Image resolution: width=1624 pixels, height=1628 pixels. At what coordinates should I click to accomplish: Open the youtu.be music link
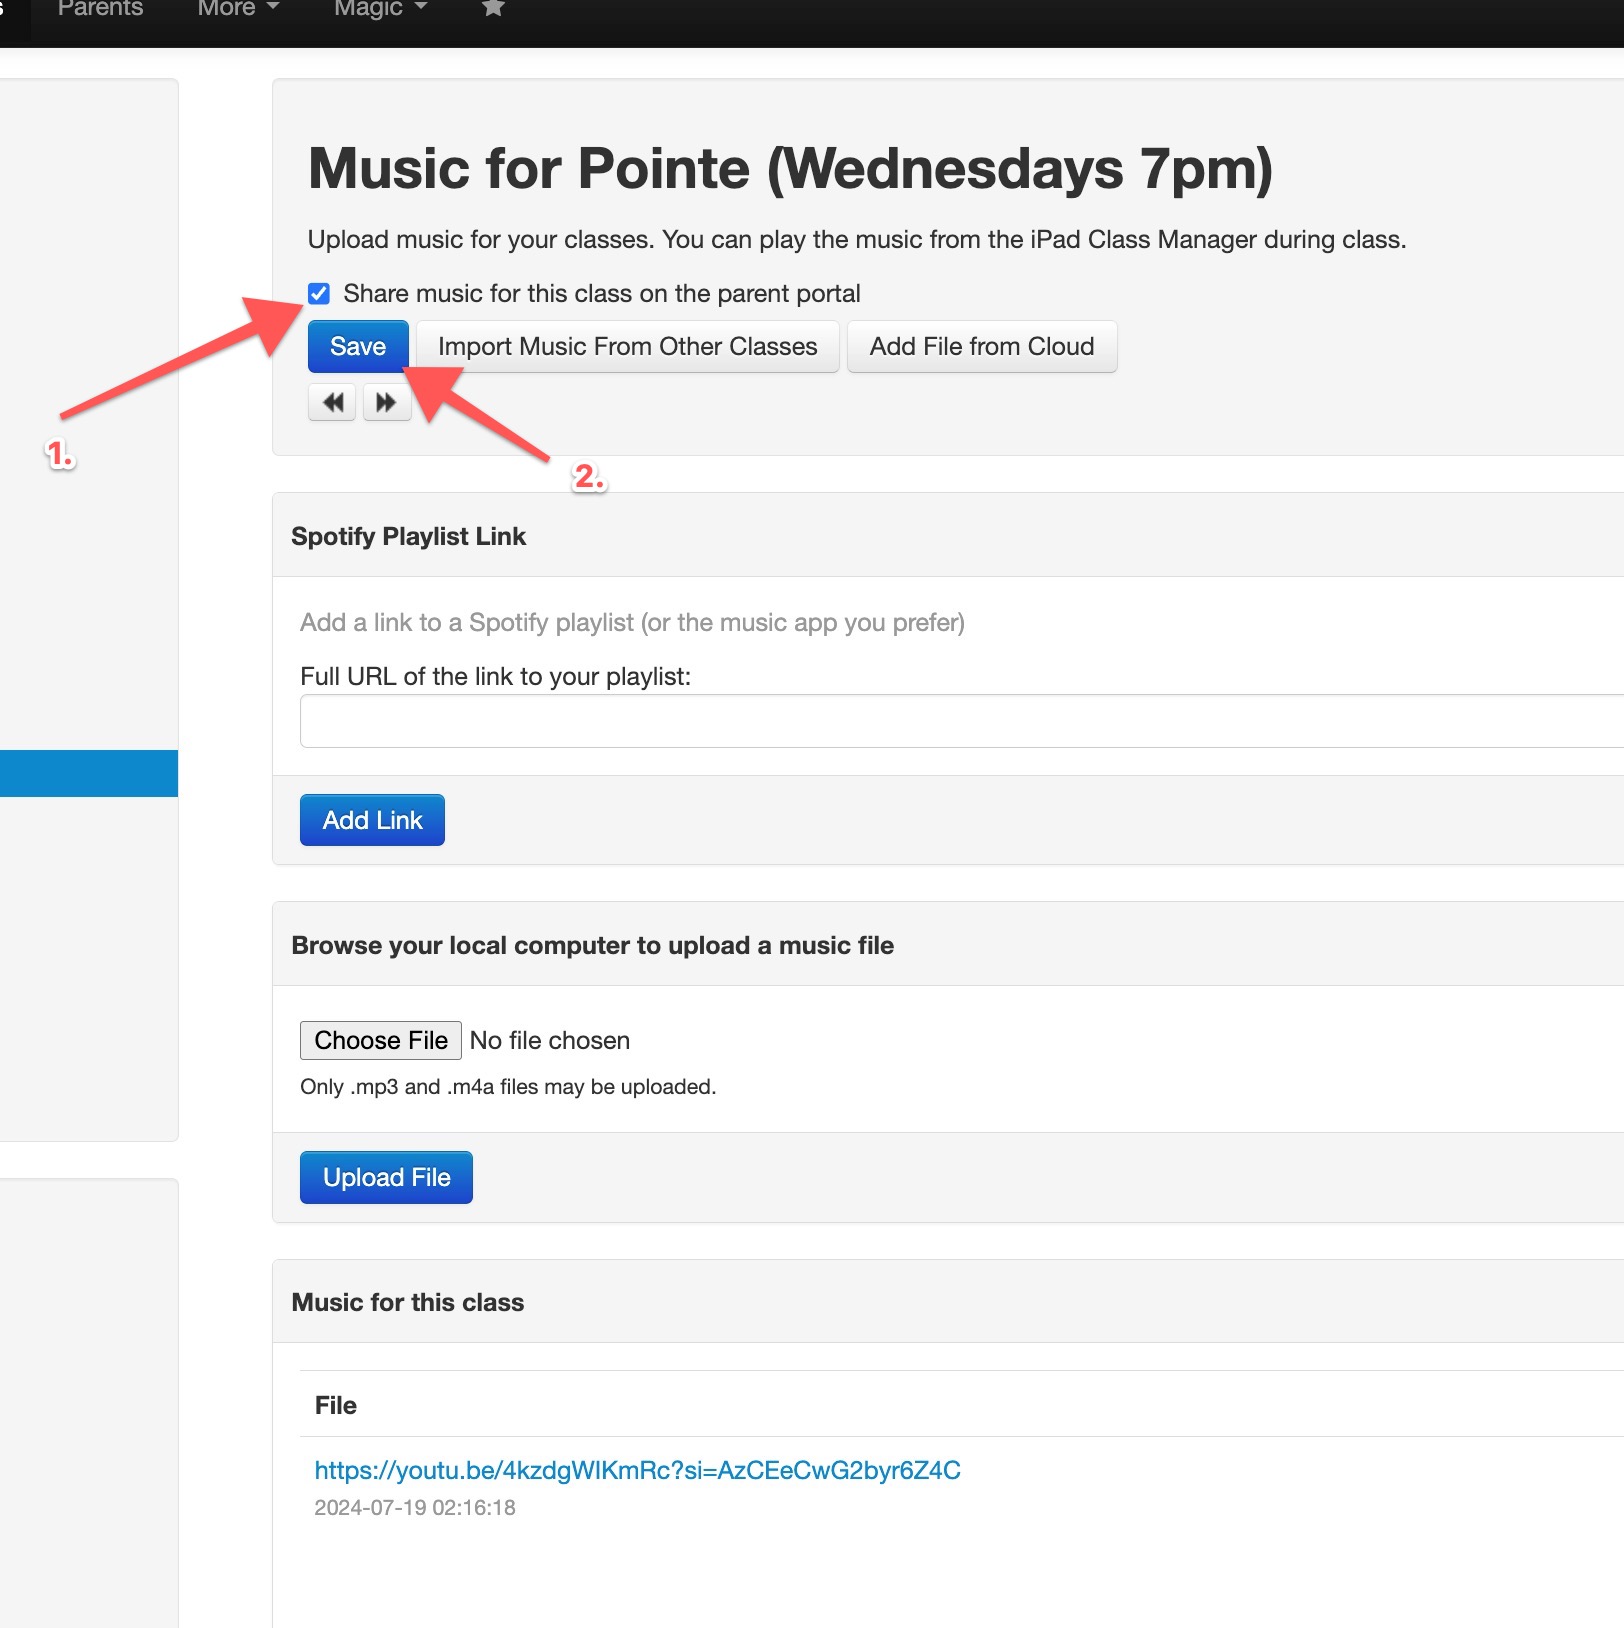coord(637,1470)
